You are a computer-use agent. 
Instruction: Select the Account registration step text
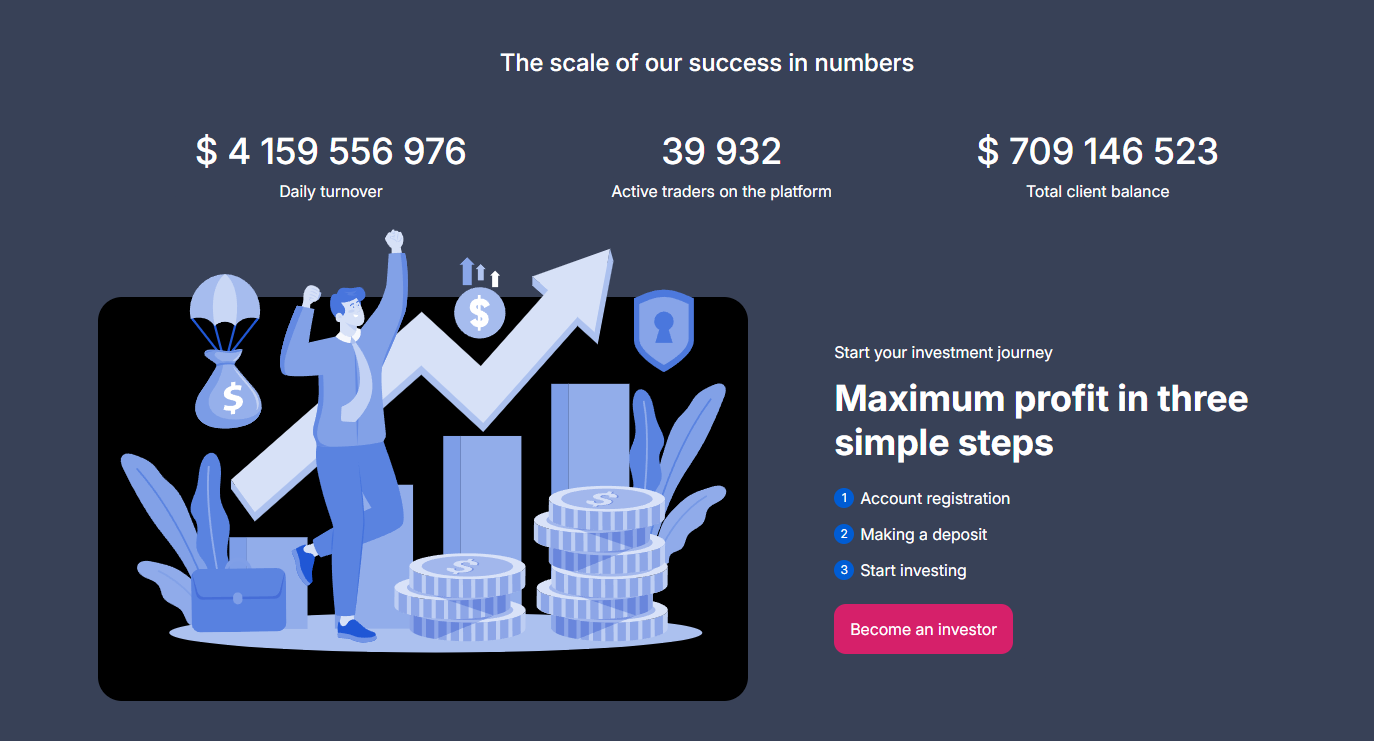pyautogui.click(x=935, y=498)
